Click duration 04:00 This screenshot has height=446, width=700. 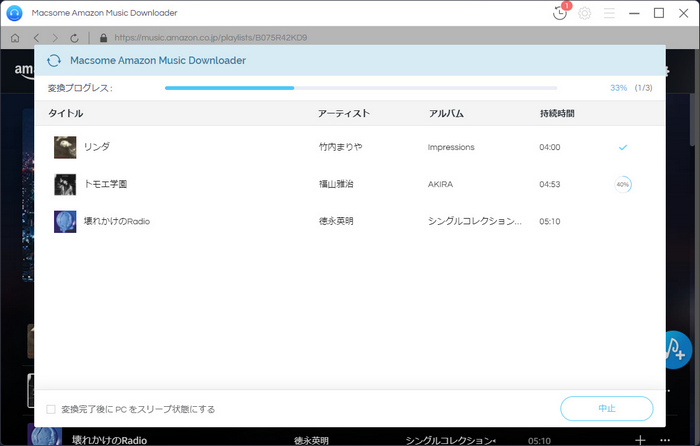[x=550, y=147]
